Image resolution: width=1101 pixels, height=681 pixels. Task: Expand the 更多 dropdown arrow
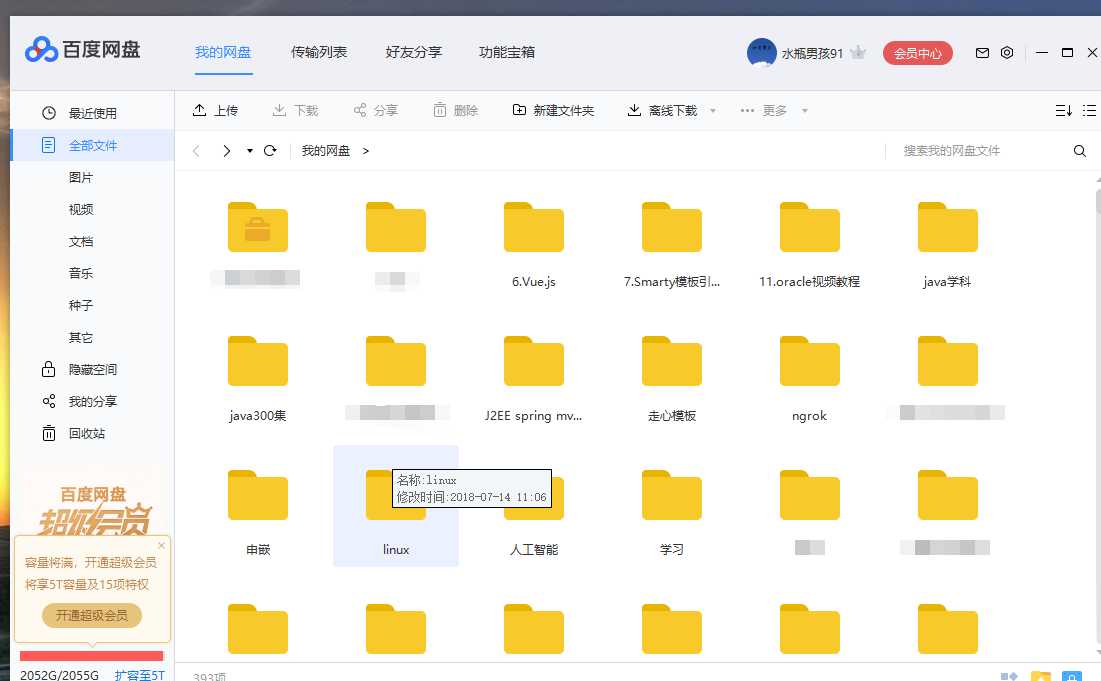coord(805,110)
